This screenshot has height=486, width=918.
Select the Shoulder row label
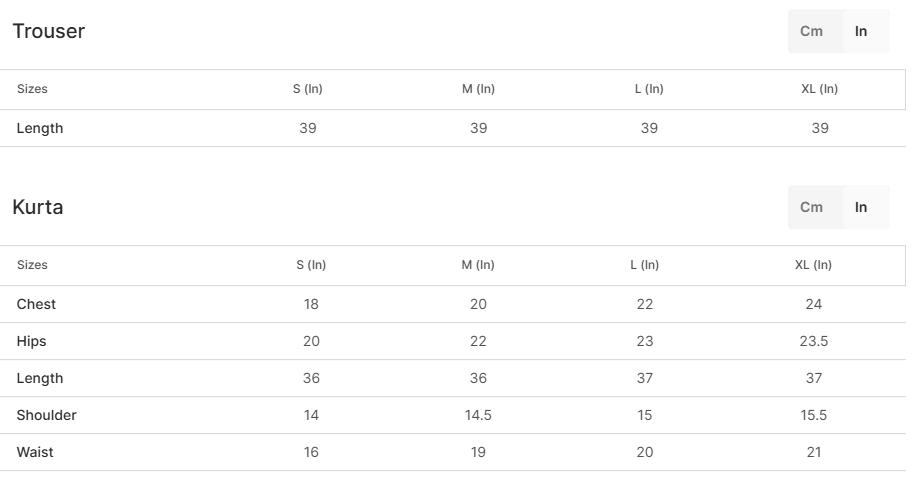(47, 415)
